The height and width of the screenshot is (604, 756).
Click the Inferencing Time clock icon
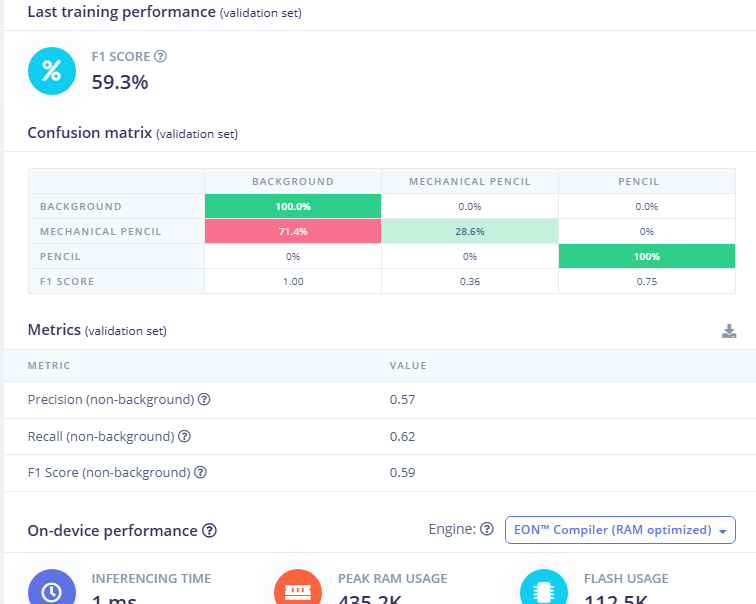[x=52, y=589]
